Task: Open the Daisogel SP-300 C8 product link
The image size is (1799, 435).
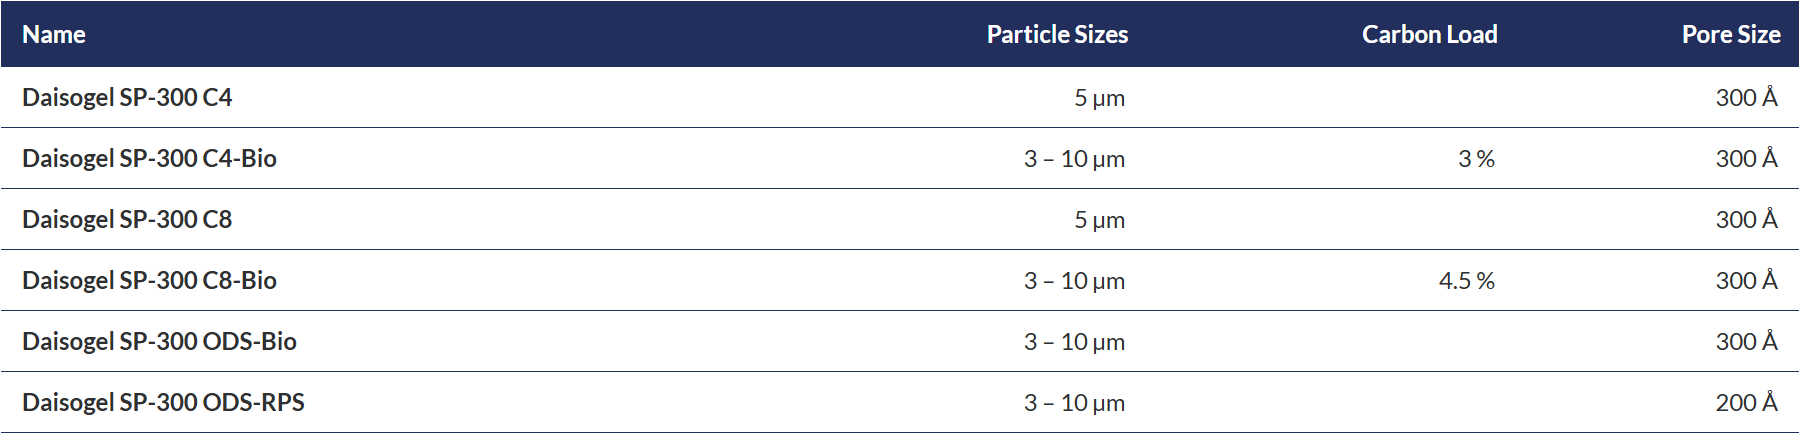Action: [127, 219]
